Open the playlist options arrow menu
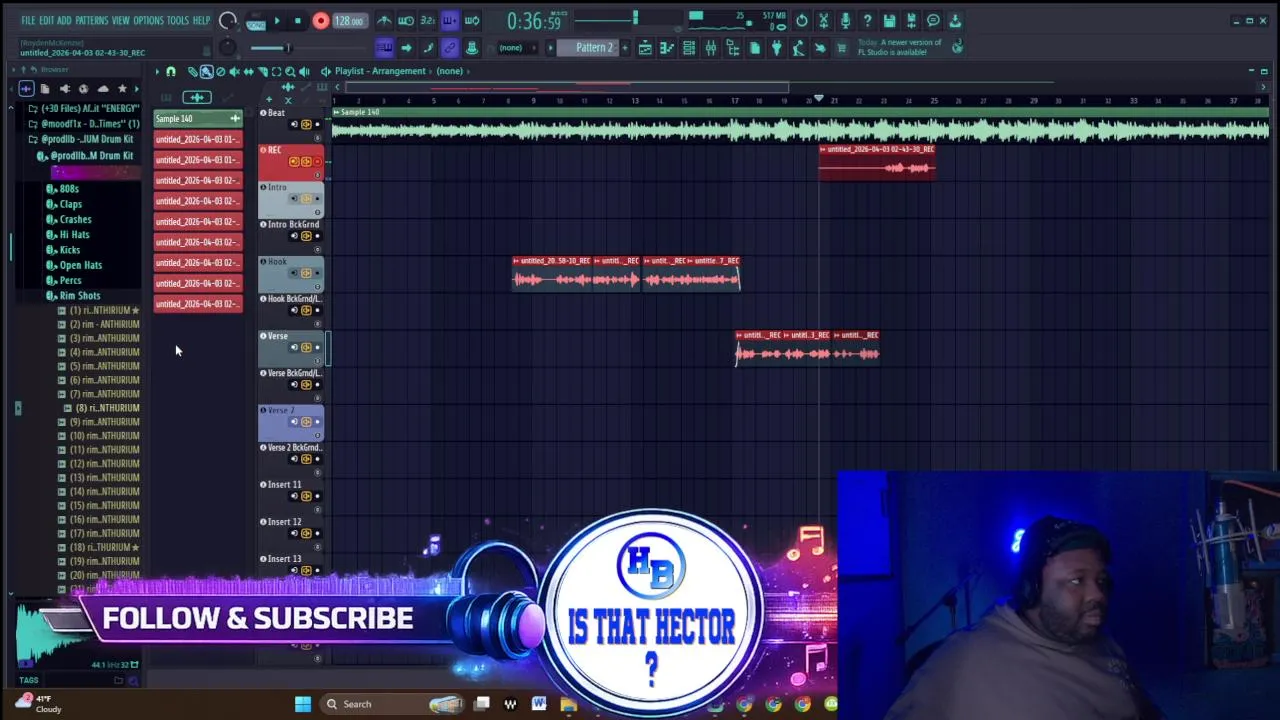Image resolution: width=1280 pixels, height=720 pixels. click(x=157, y=71)
